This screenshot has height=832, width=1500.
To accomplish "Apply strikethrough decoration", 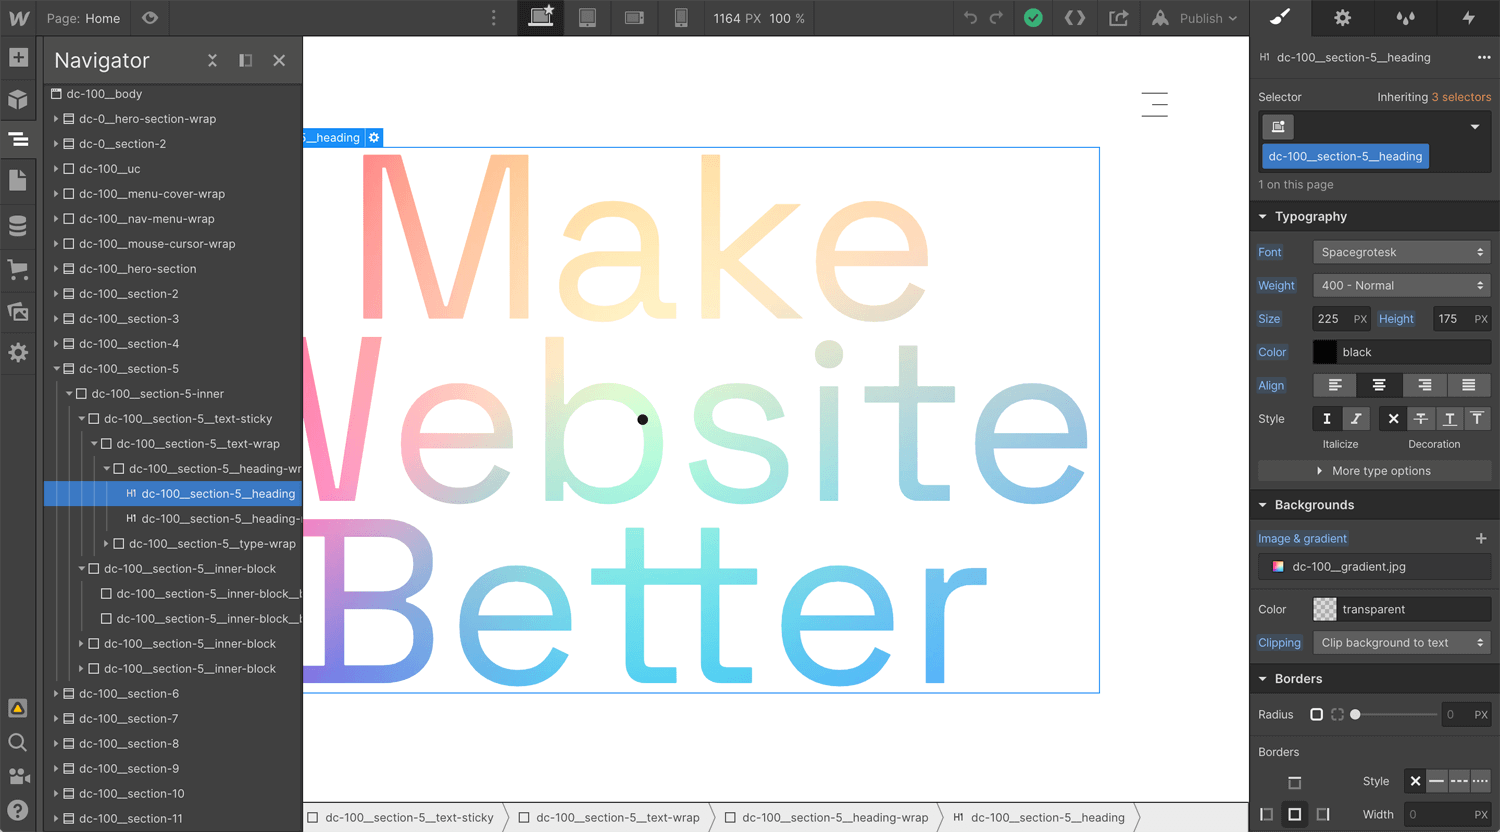I will (1421, 419).
